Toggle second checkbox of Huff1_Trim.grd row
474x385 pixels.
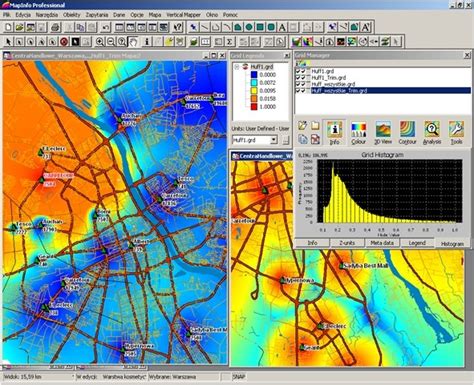coord(303,77)
